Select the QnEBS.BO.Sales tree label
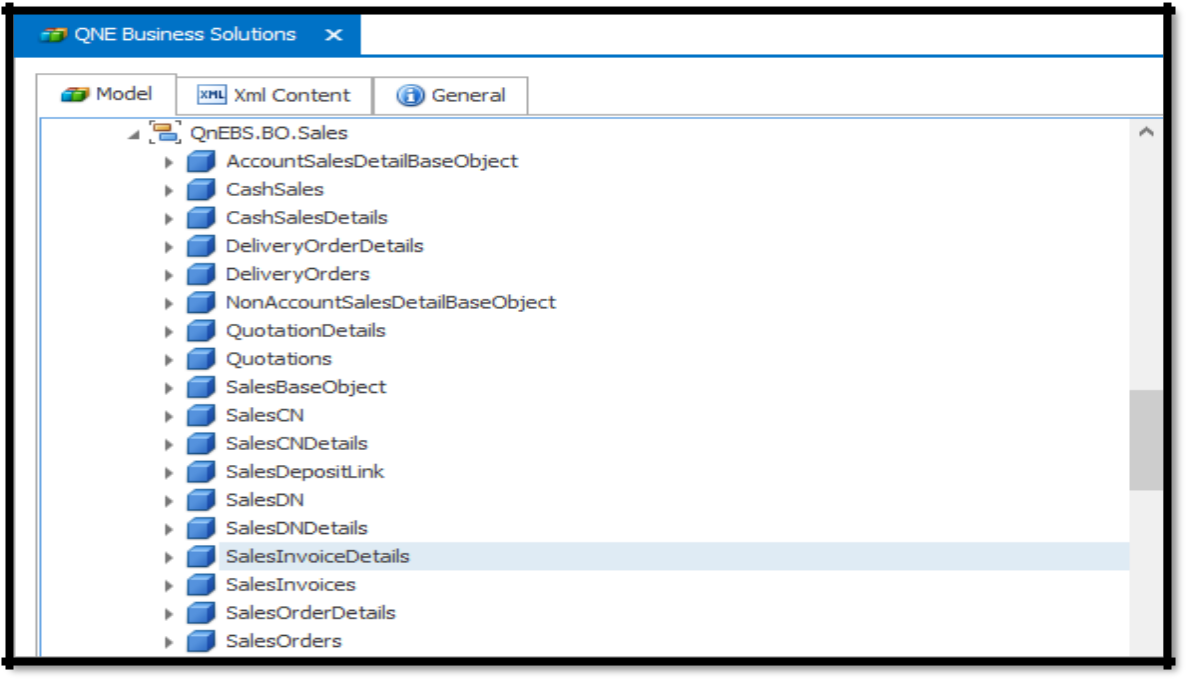Screen dimensions: 1188x682 pos(269,133)
